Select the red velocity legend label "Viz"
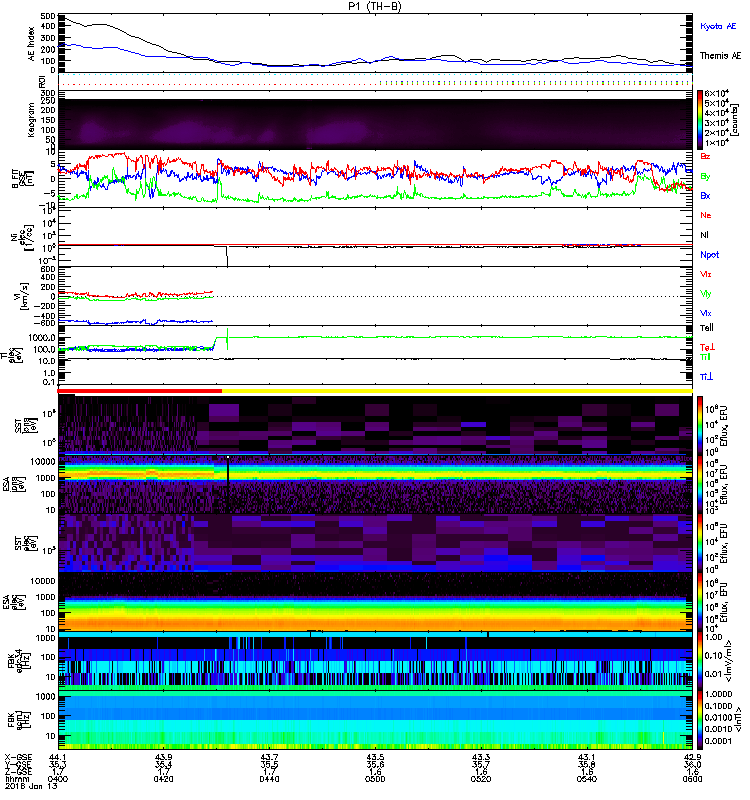The height and width of the screenshot is (800, 750). [706, 274]
